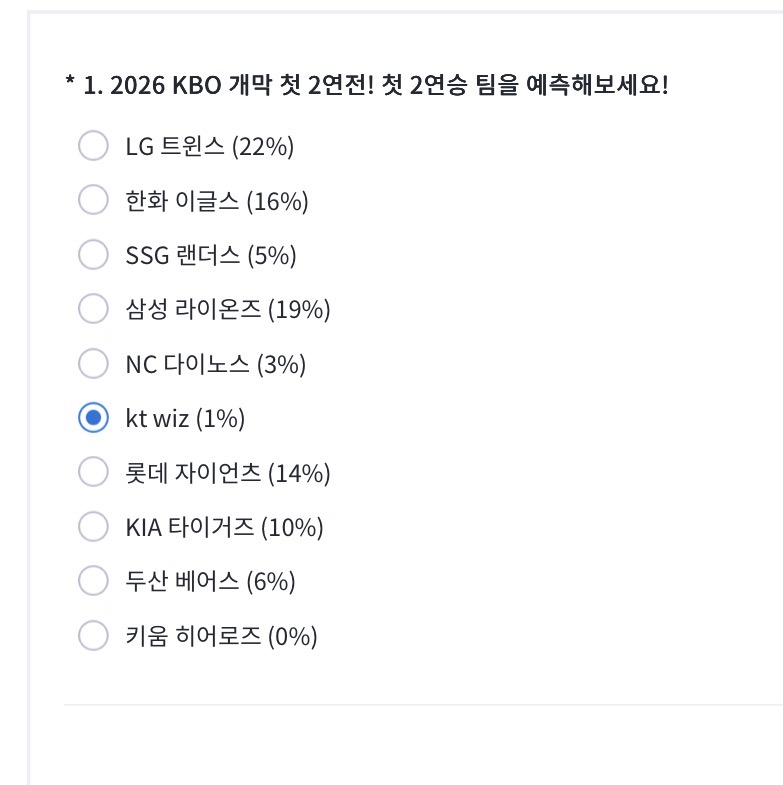Choose the 한화 이글스 radio button
This screenshot has height=785, width=783.
click(93, 201)
